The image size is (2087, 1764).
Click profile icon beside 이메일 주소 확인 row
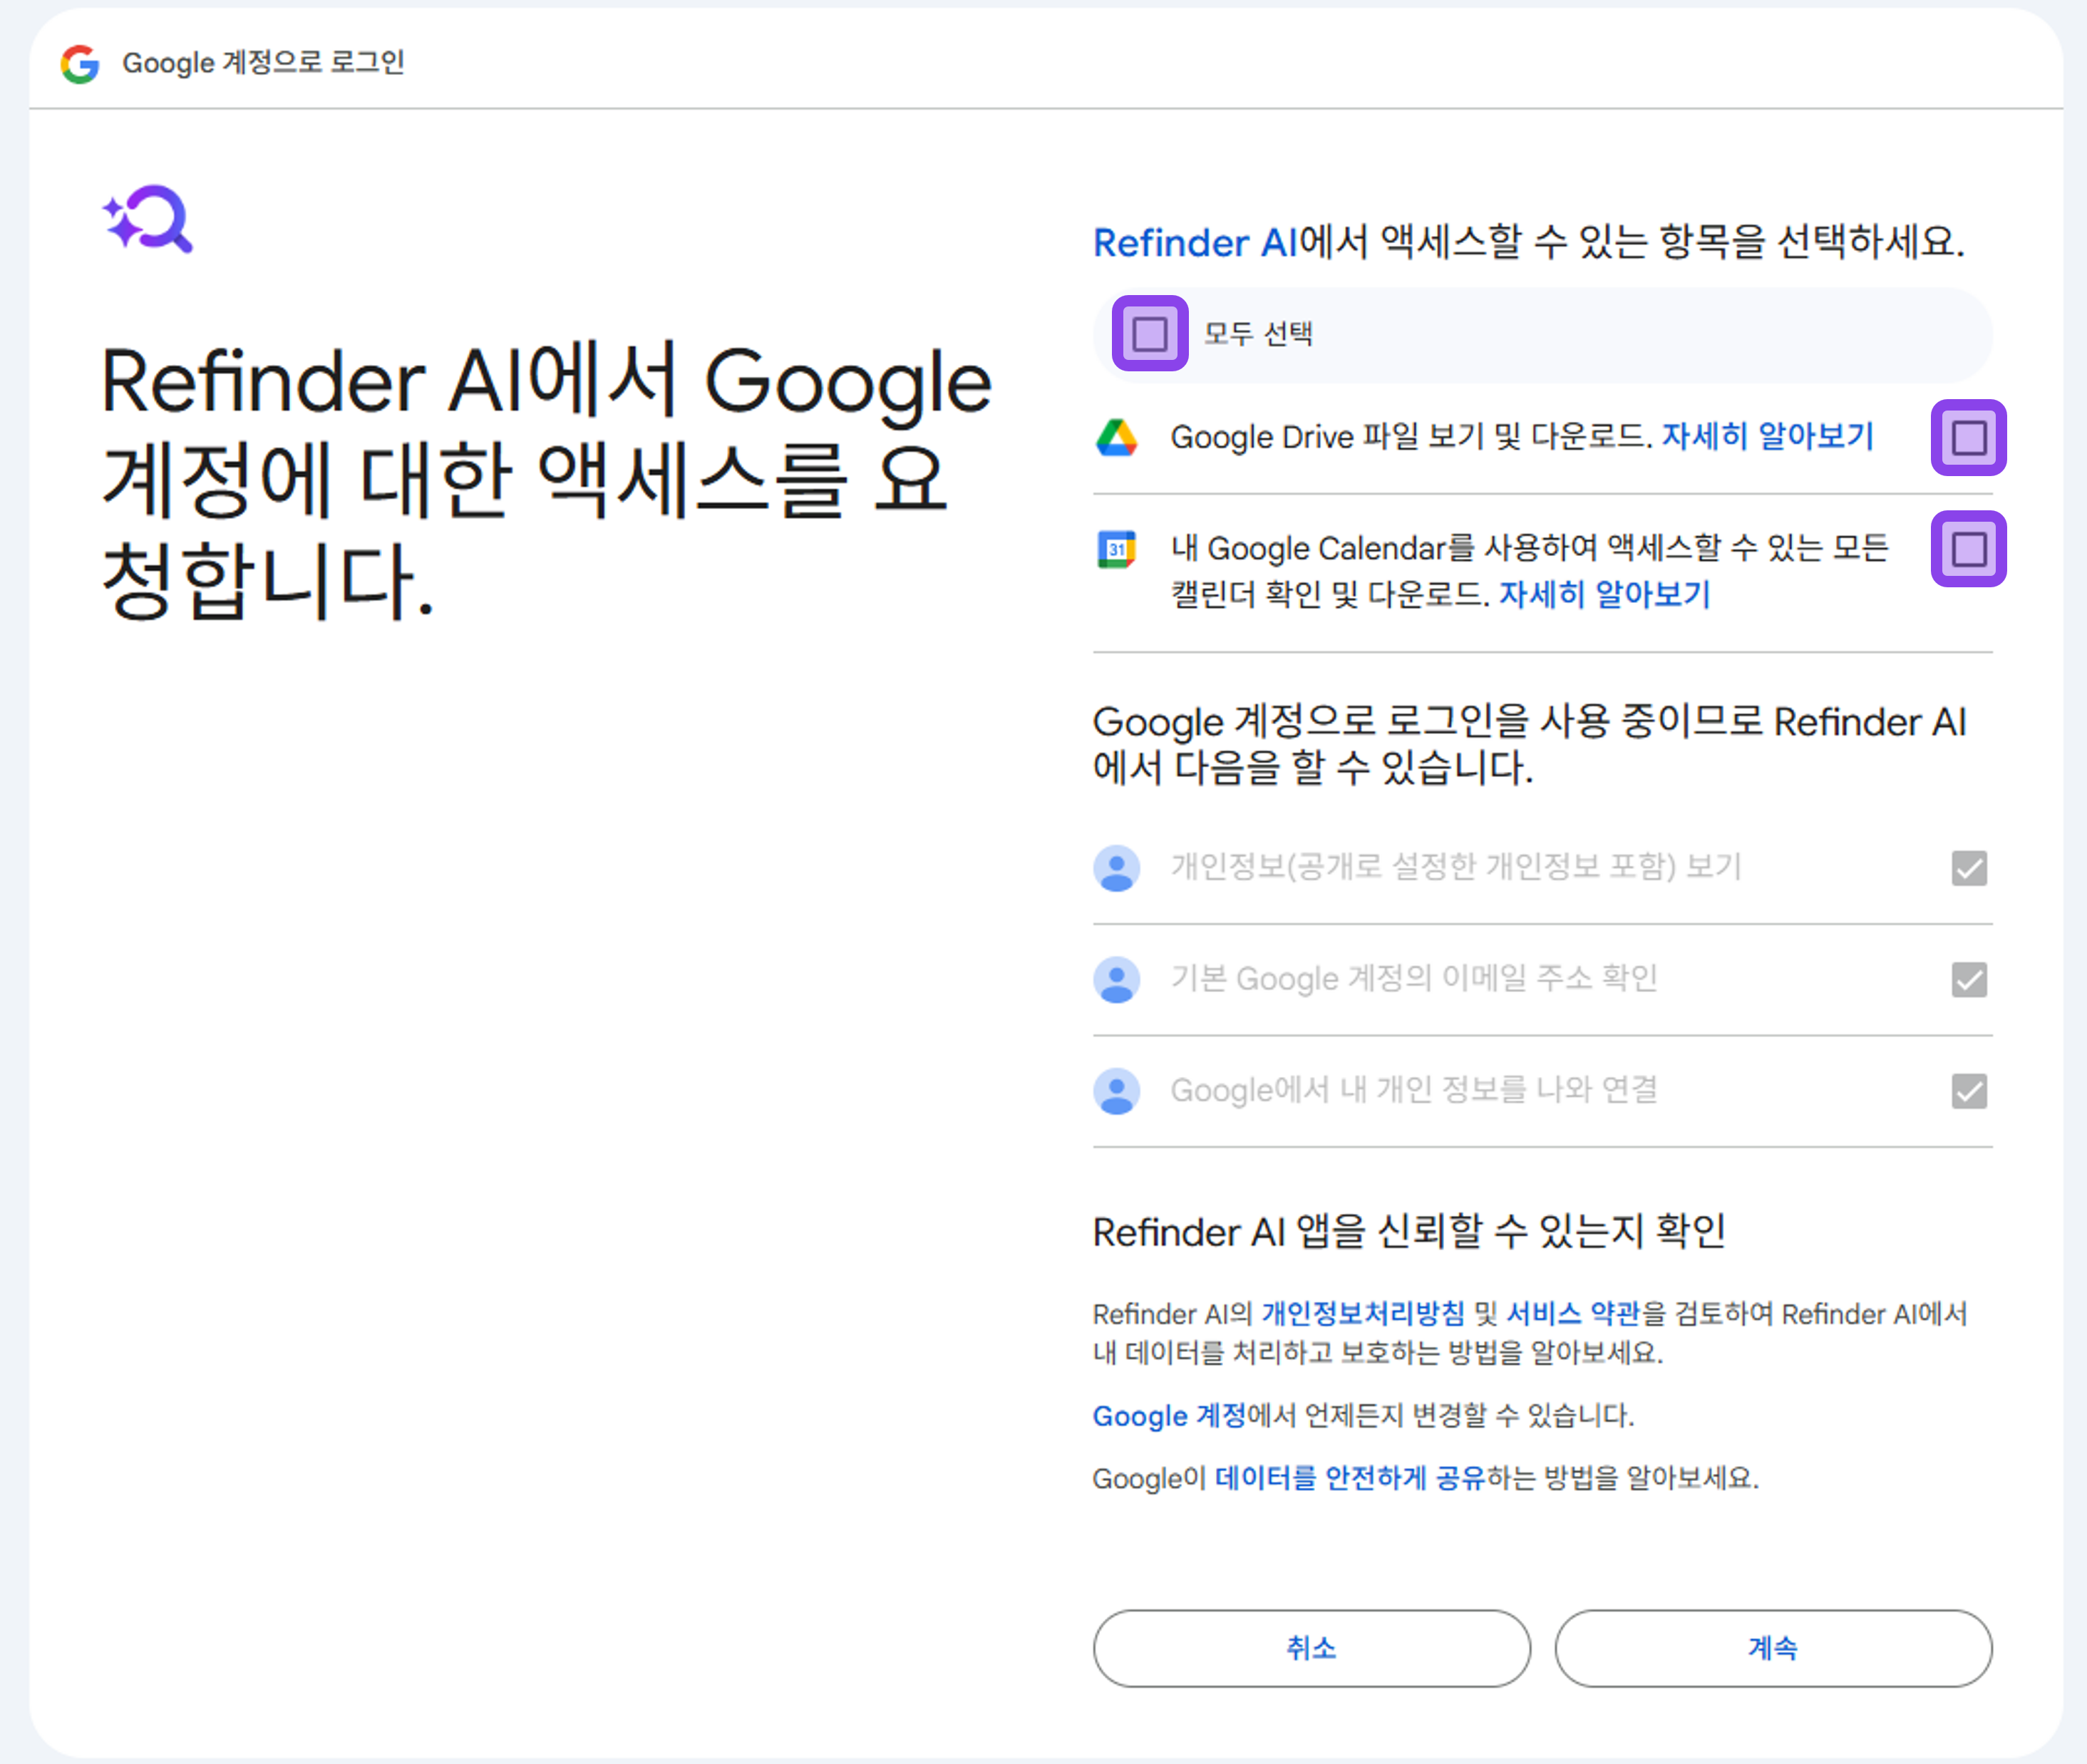point(1117,980)
